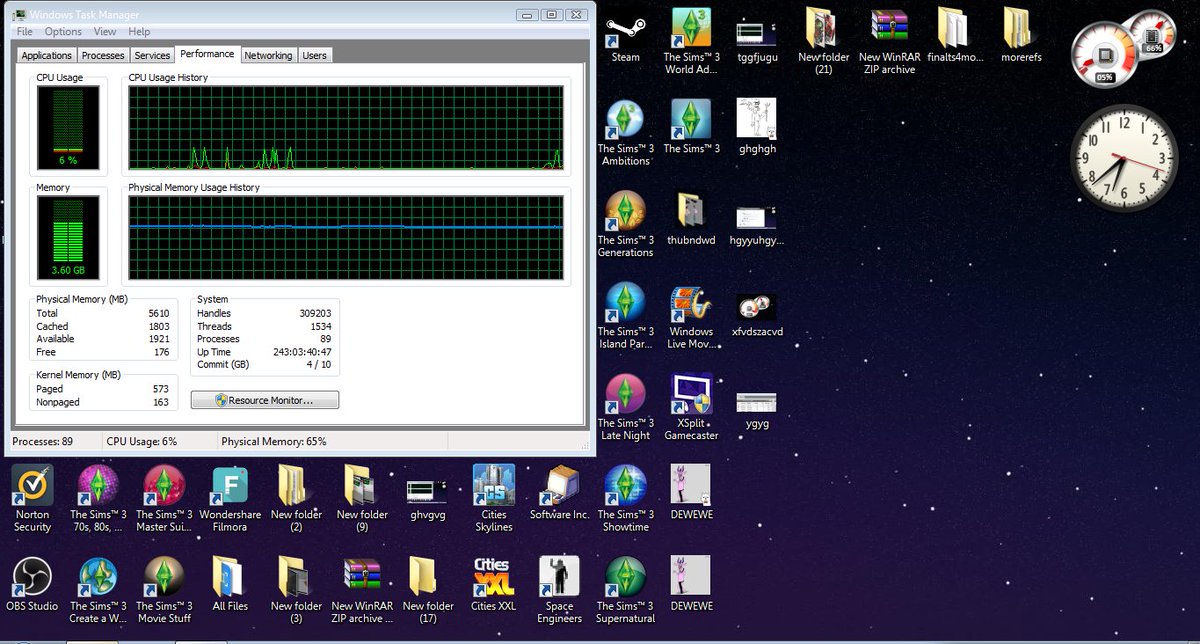Launch The Sims 3 70s, 80s shortcut

(x=98, y=499)
